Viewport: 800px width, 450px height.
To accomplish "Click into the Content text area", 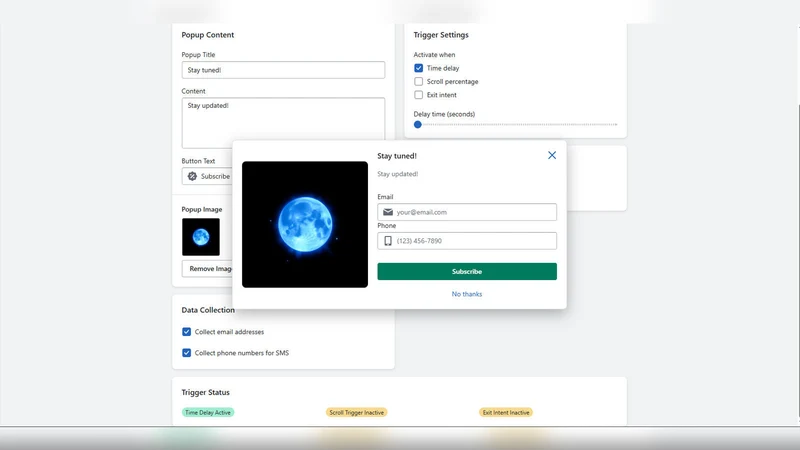I will coord(283,123).
